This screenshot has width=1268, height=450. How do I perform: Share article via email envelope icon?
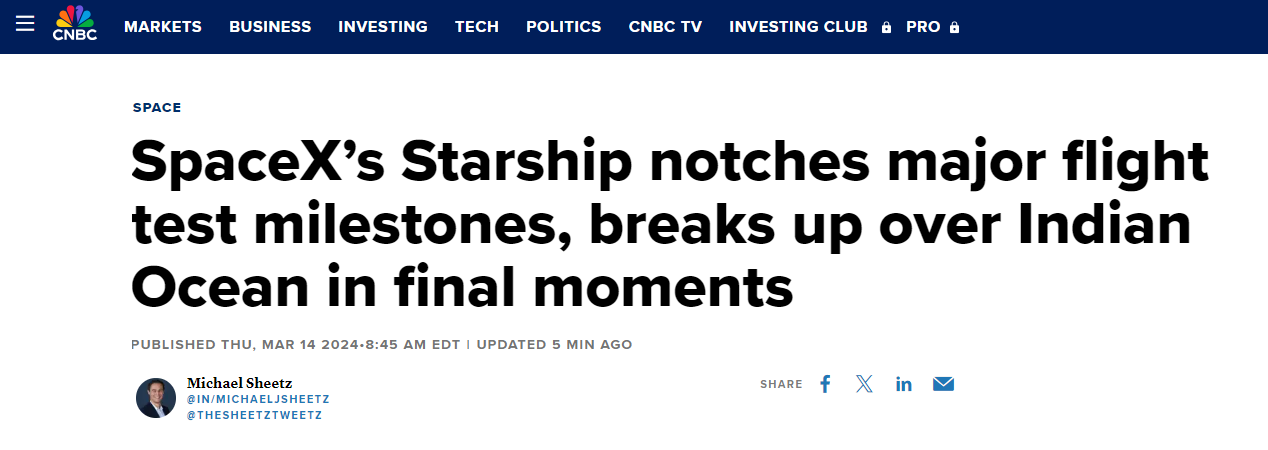[x=943, y=384]
